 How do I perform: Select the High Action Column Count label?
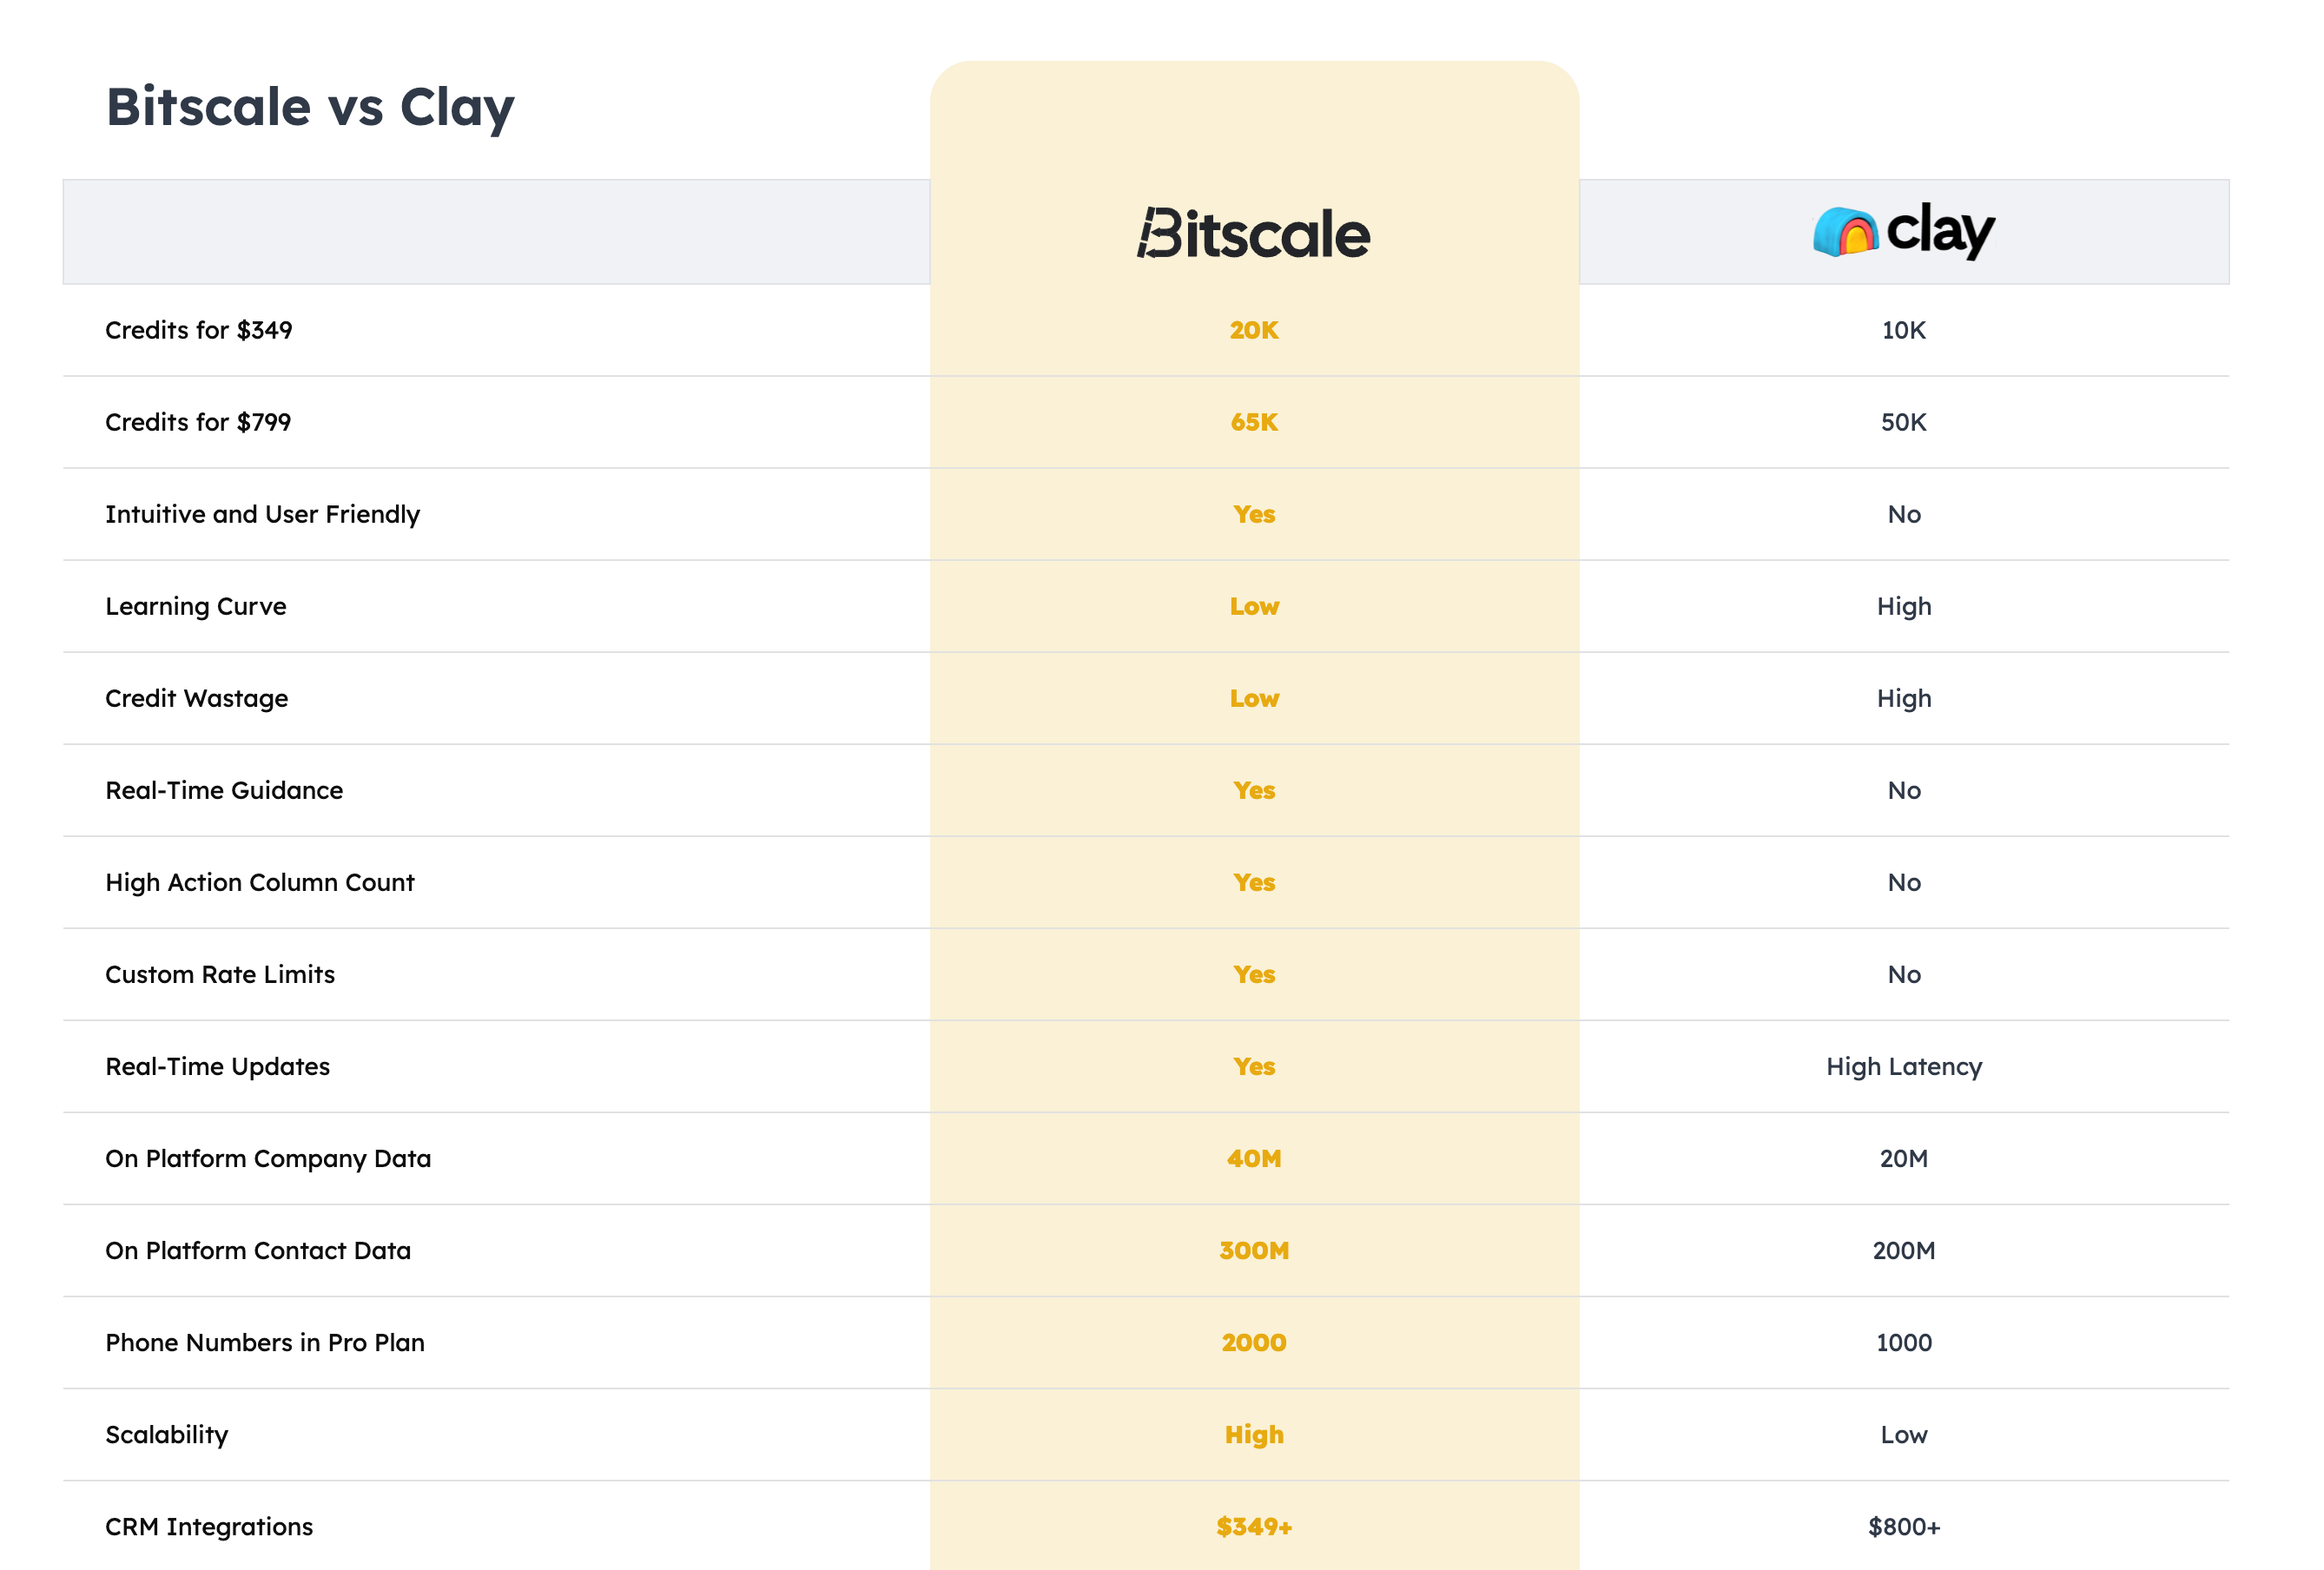259,882
